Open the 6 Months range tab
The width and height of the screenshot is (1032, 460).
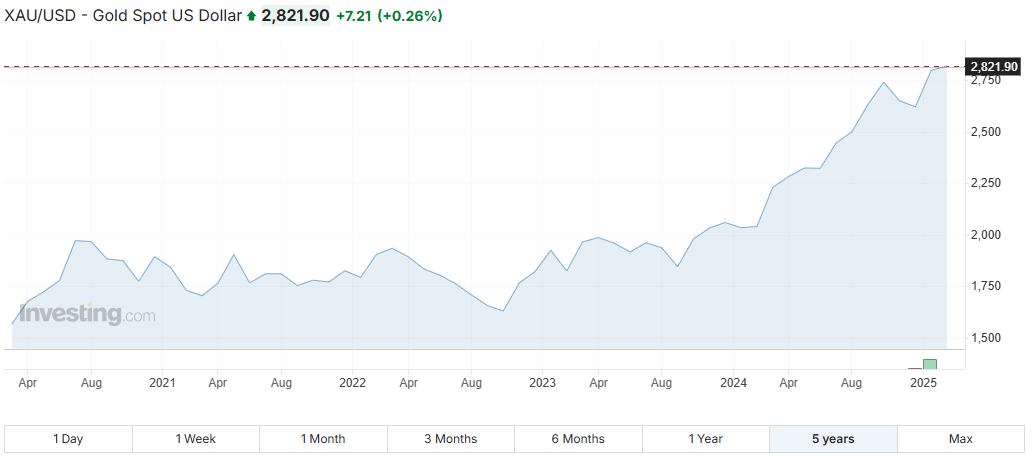pyautogui.click(x=578, y=439)
